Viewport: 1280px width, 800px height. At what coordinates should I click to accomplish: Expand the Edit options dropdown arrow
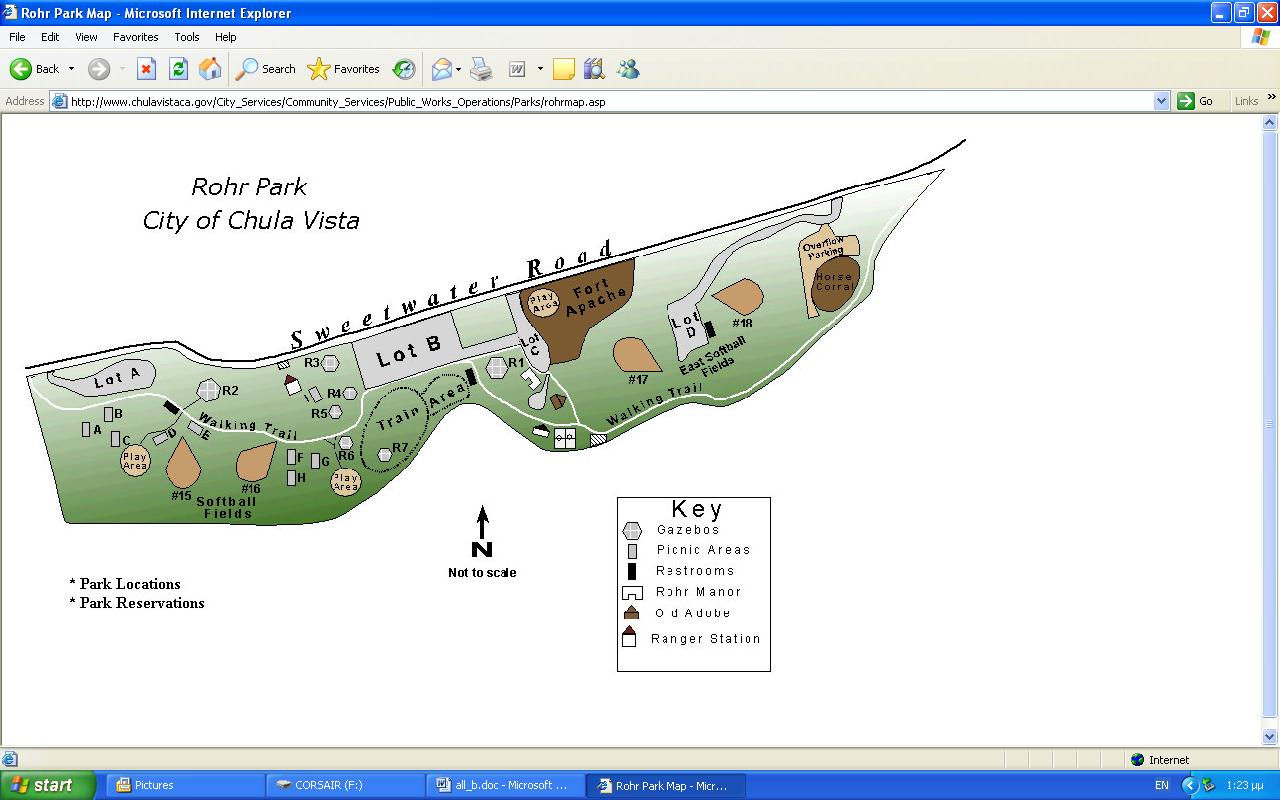coord(540,69)
